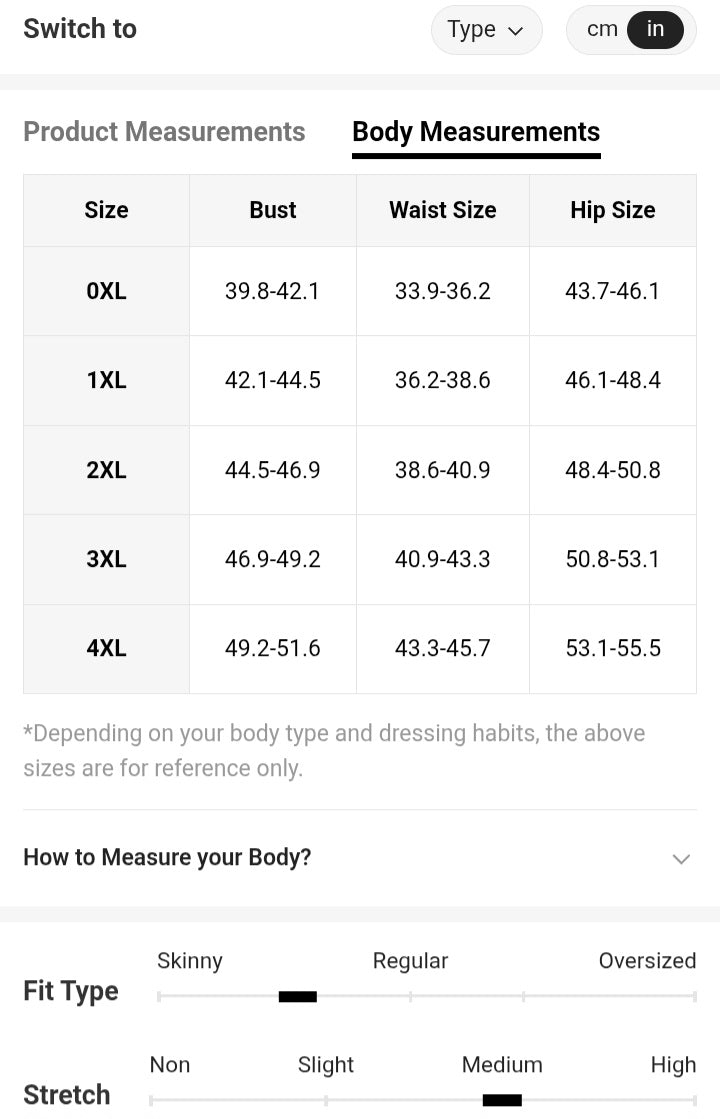The image size is (720, 1119).
Task: Select the 1XL size row
Action: pos(106,380)
